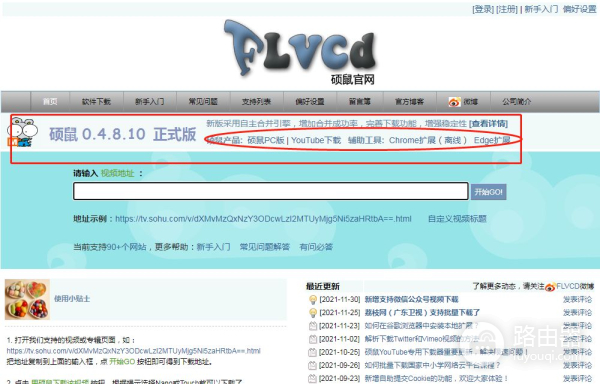Click the Weibo icon in navigation bar
600x384 pixels.
455,102
